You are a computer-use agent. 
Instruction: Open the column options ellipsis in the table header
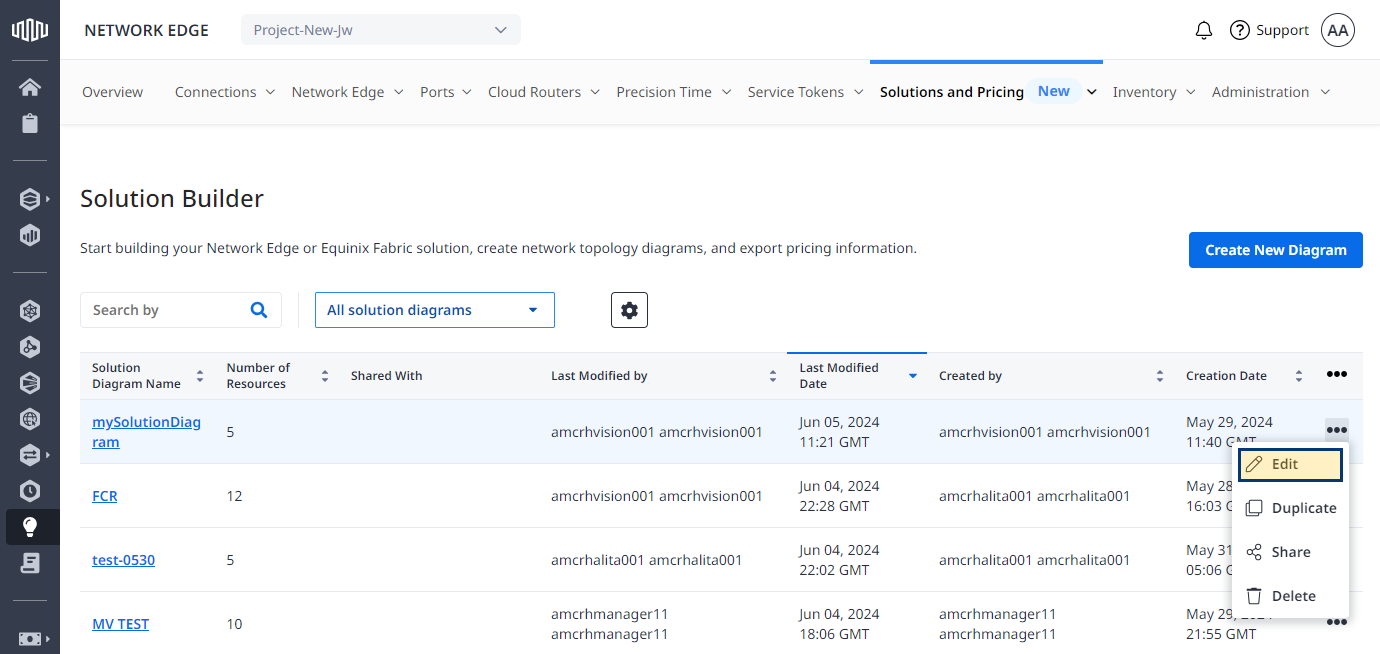(1337, 374)
